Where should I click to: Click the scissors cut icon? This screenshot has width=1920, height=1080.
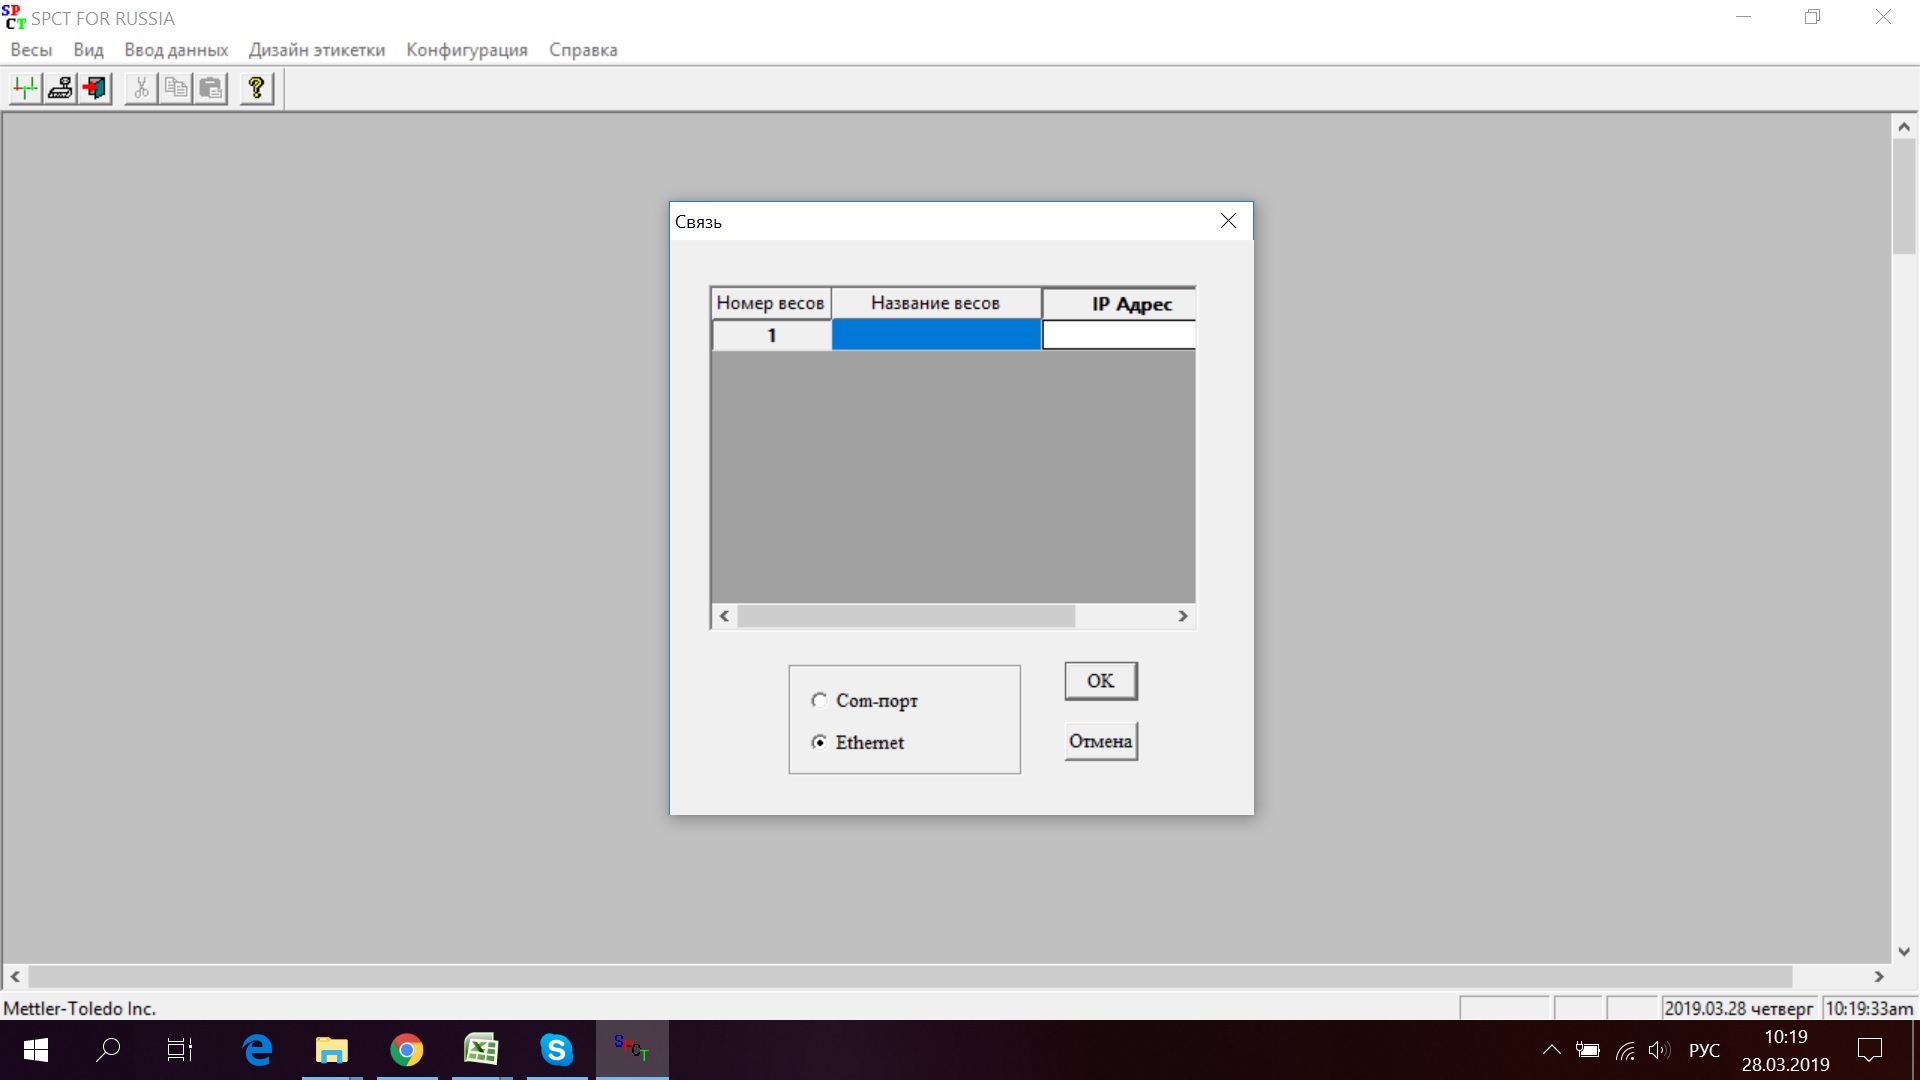coord(141,89)
